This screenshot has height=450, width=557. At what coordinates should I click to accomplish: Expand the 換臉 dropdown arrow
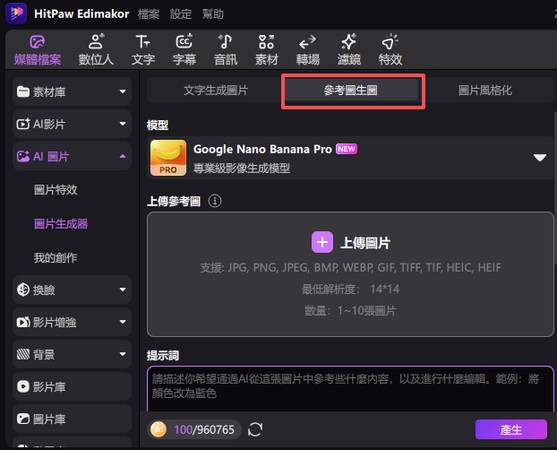tap(123, 290)
